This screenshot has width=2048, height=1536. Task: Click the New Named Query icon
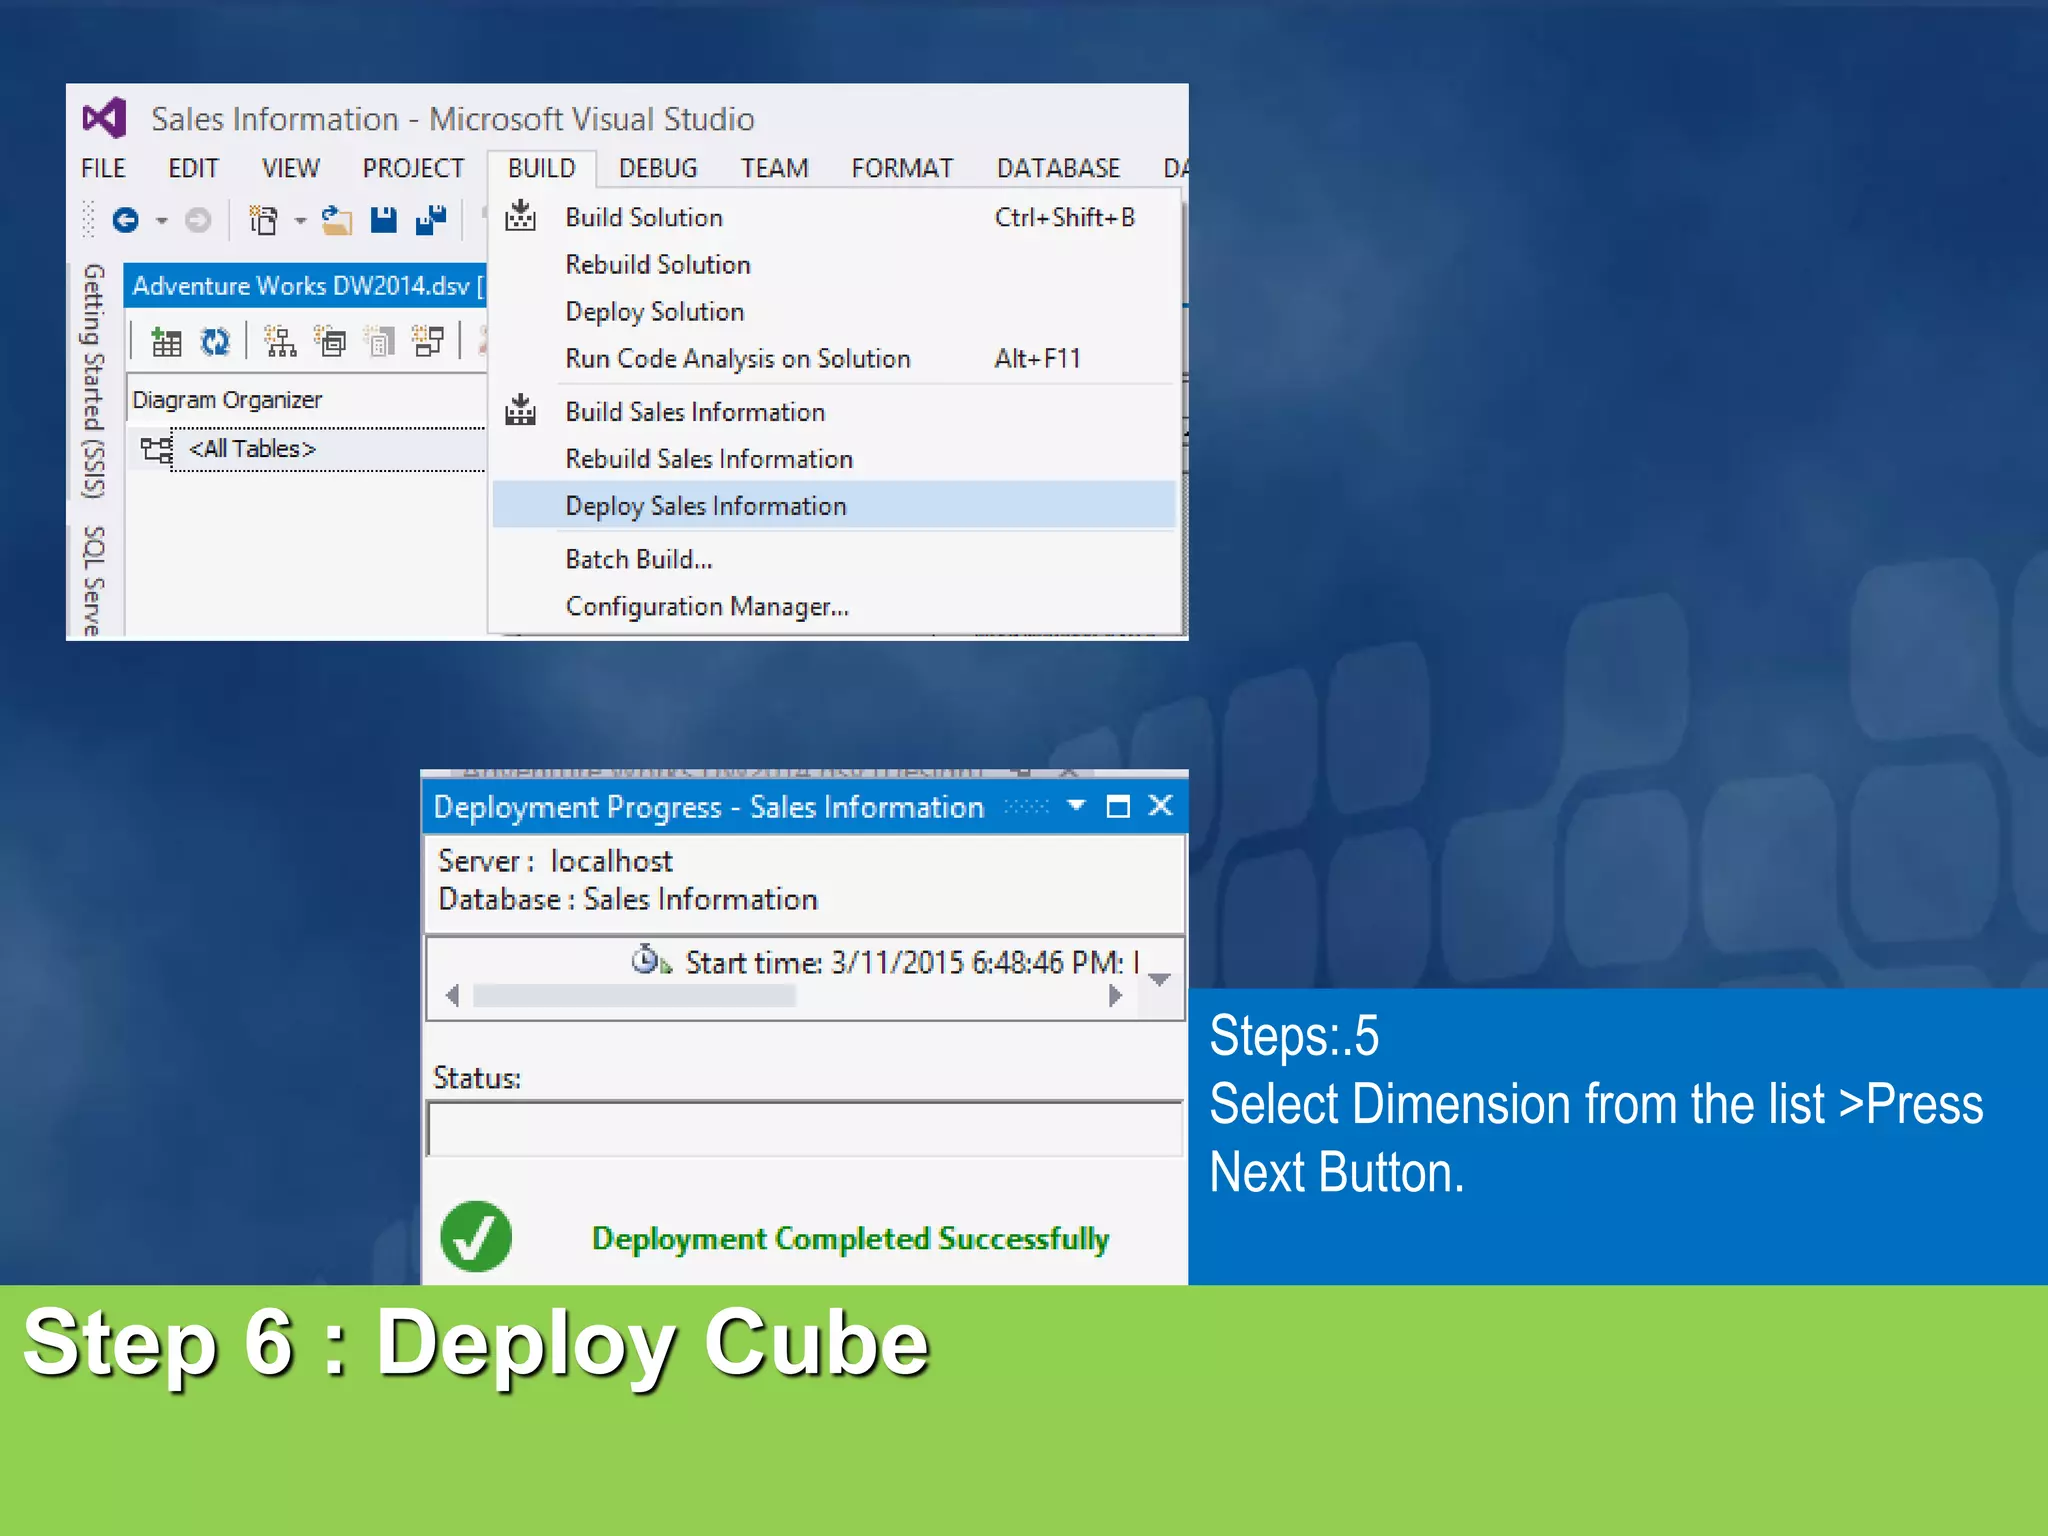pos(330,342)
